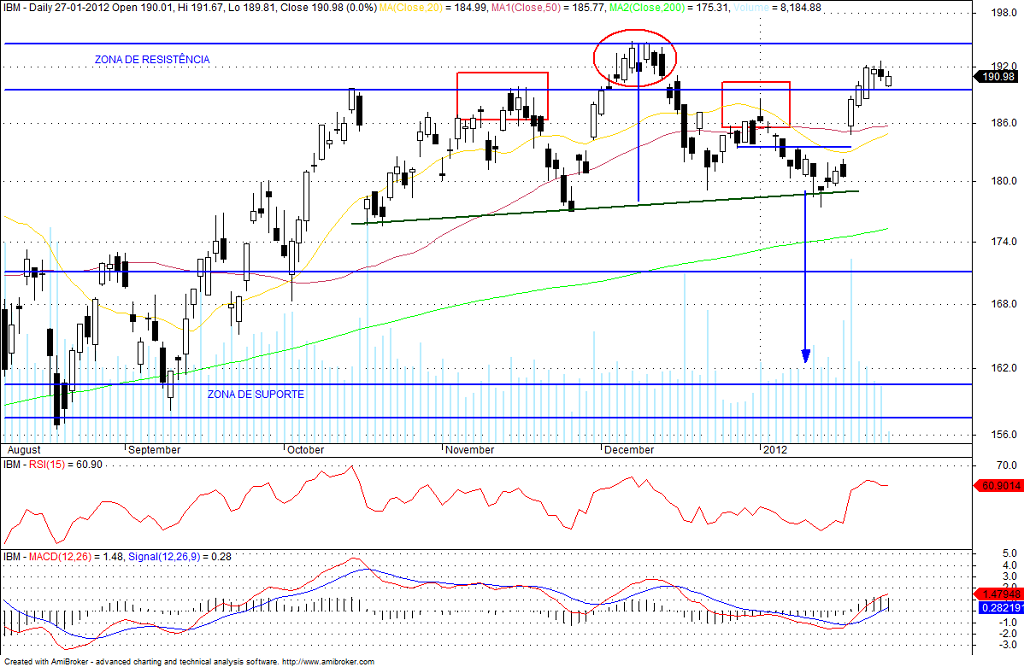Select the MA1(Close,50) = 185.77 legend
This screenshot has height=667, width=1024.
[x=549, y=8]
